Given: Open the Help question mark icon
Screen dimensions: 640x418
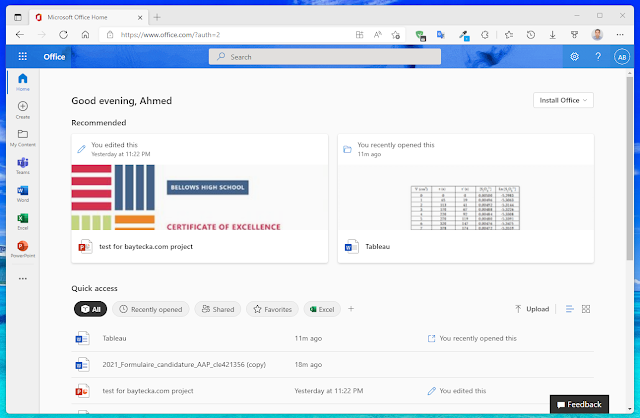Looking at the screenshot, I should [x=598, y=57].
